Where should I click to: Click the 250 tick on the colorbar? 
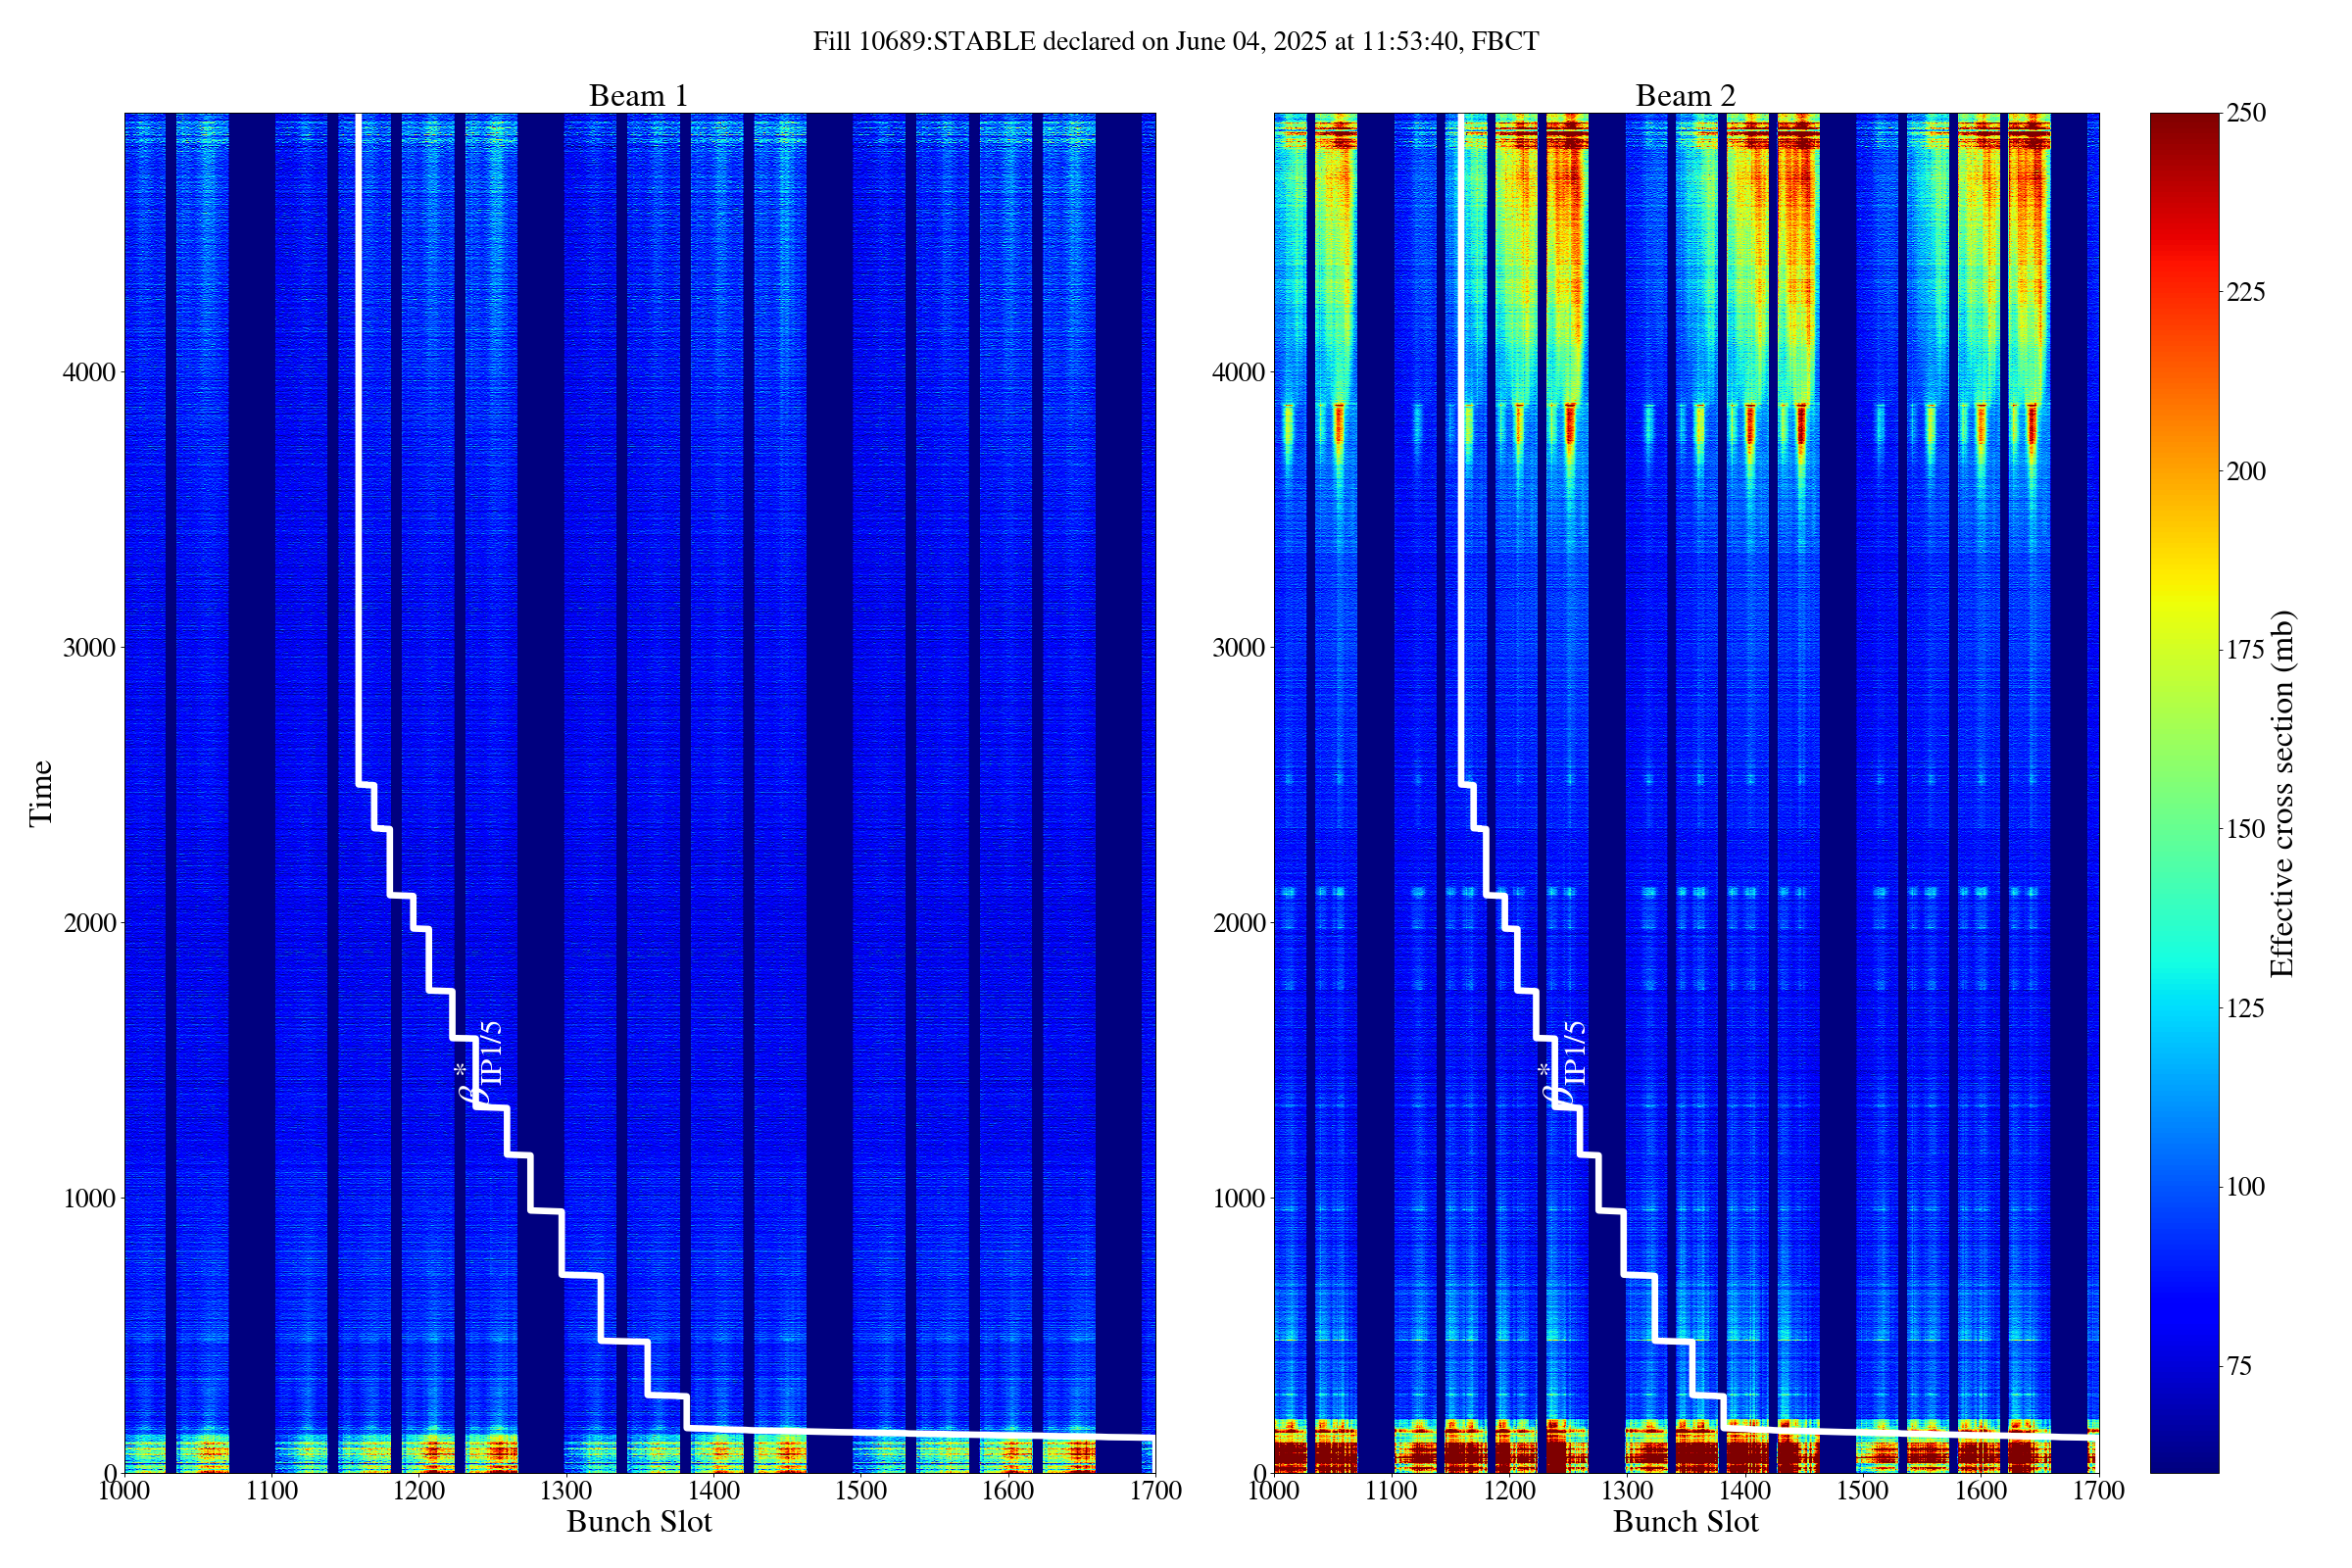[2245, 113]
